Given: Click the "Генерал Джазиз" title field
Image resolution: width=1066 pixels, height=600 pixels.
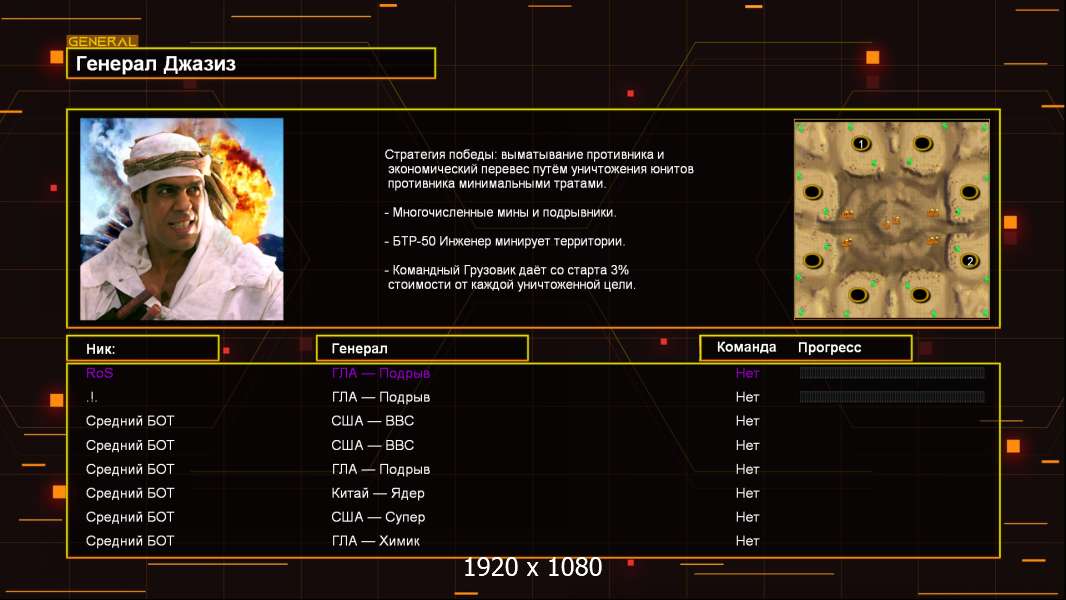Looking at the screenshot, I should [251, 63].
